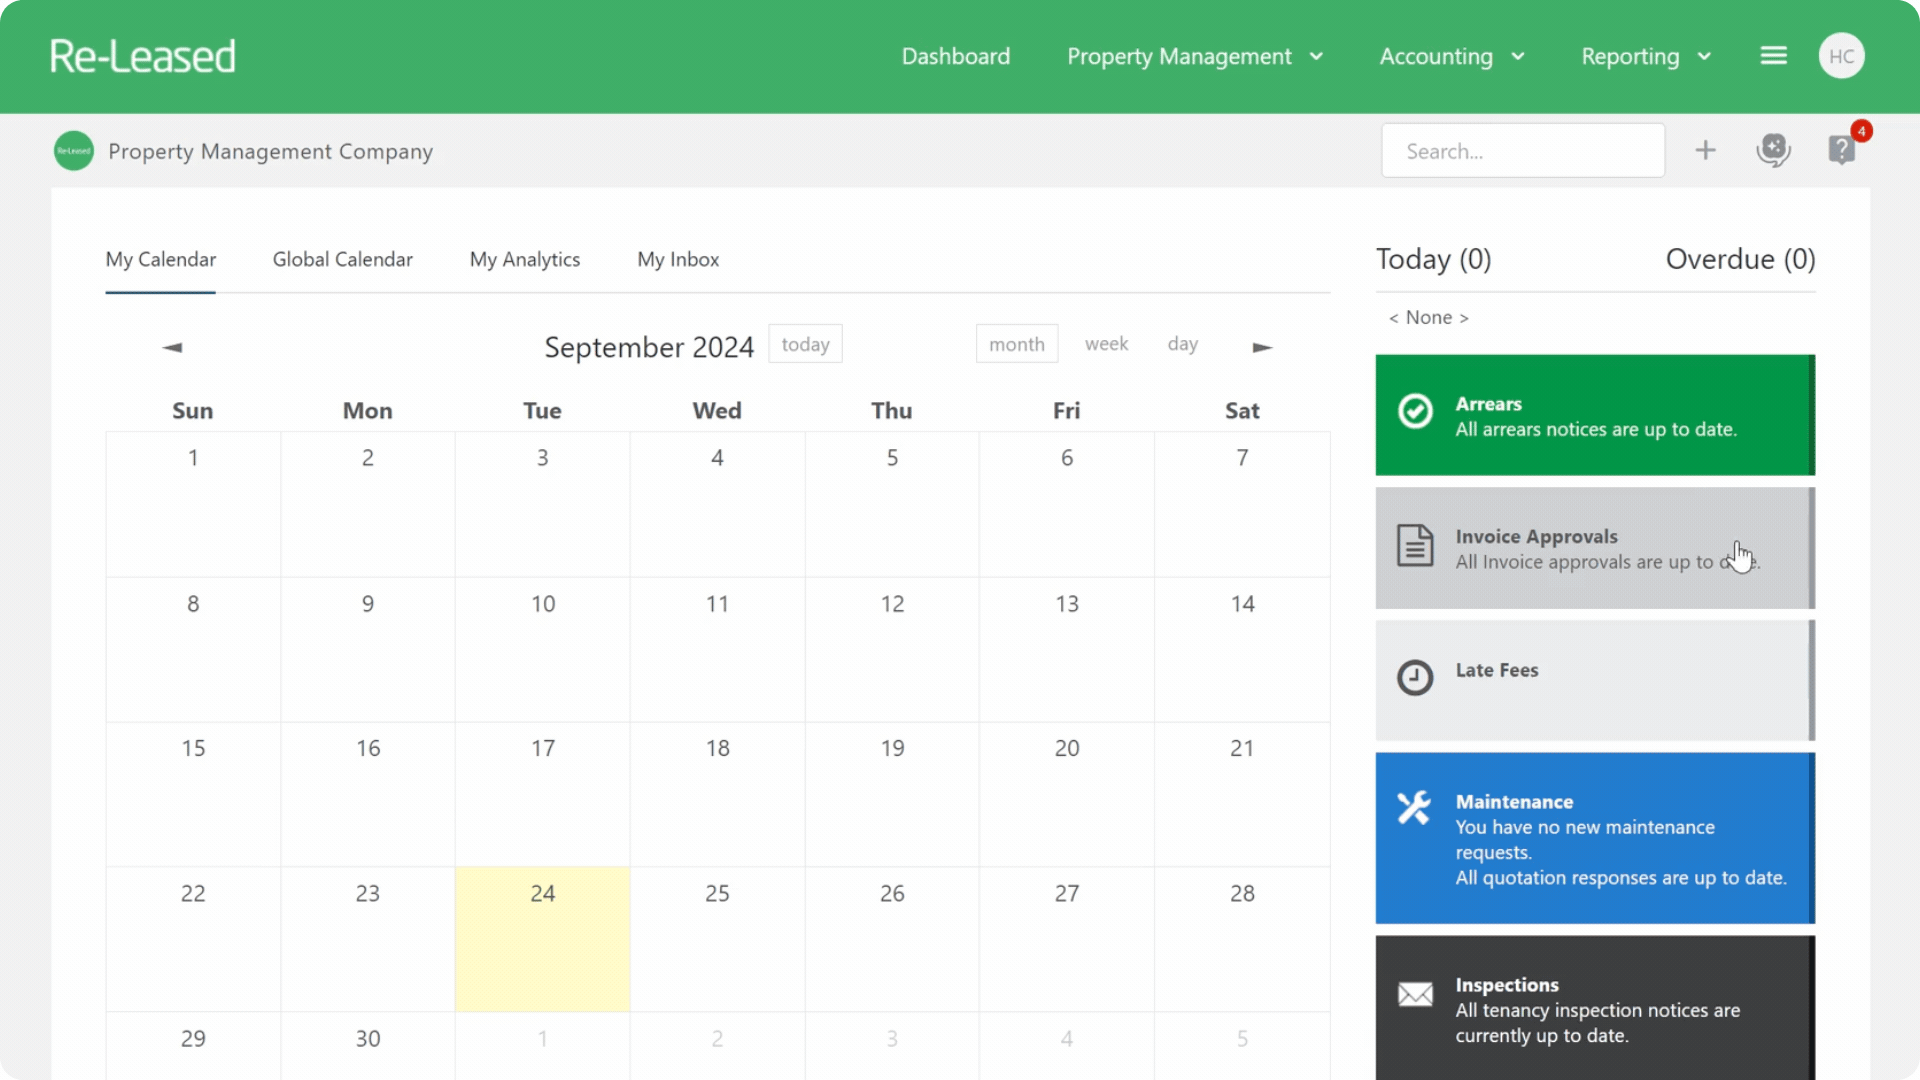Click the plus add-new icon
Viewport: 1920px width, 1080px height.
tap(1705, 150)
